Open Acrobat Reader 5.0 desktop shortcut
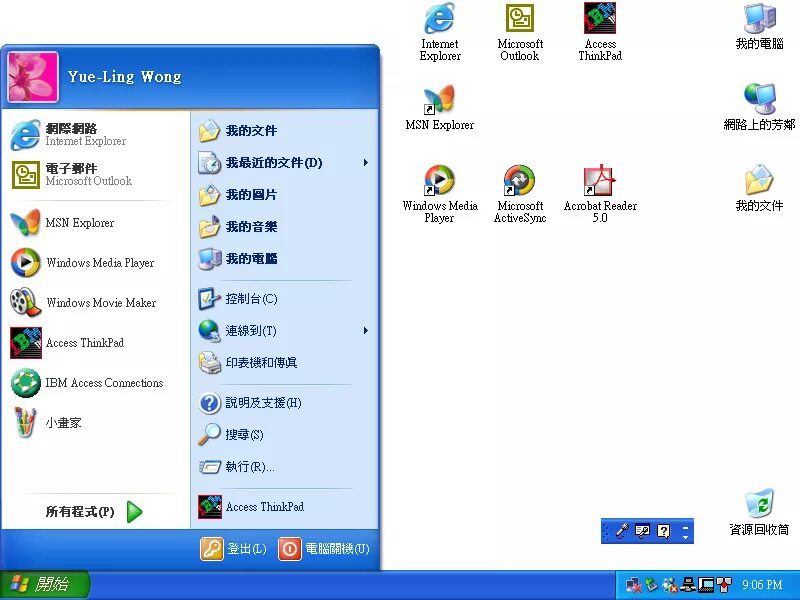 pyautogui.click(x=600, y=194)
